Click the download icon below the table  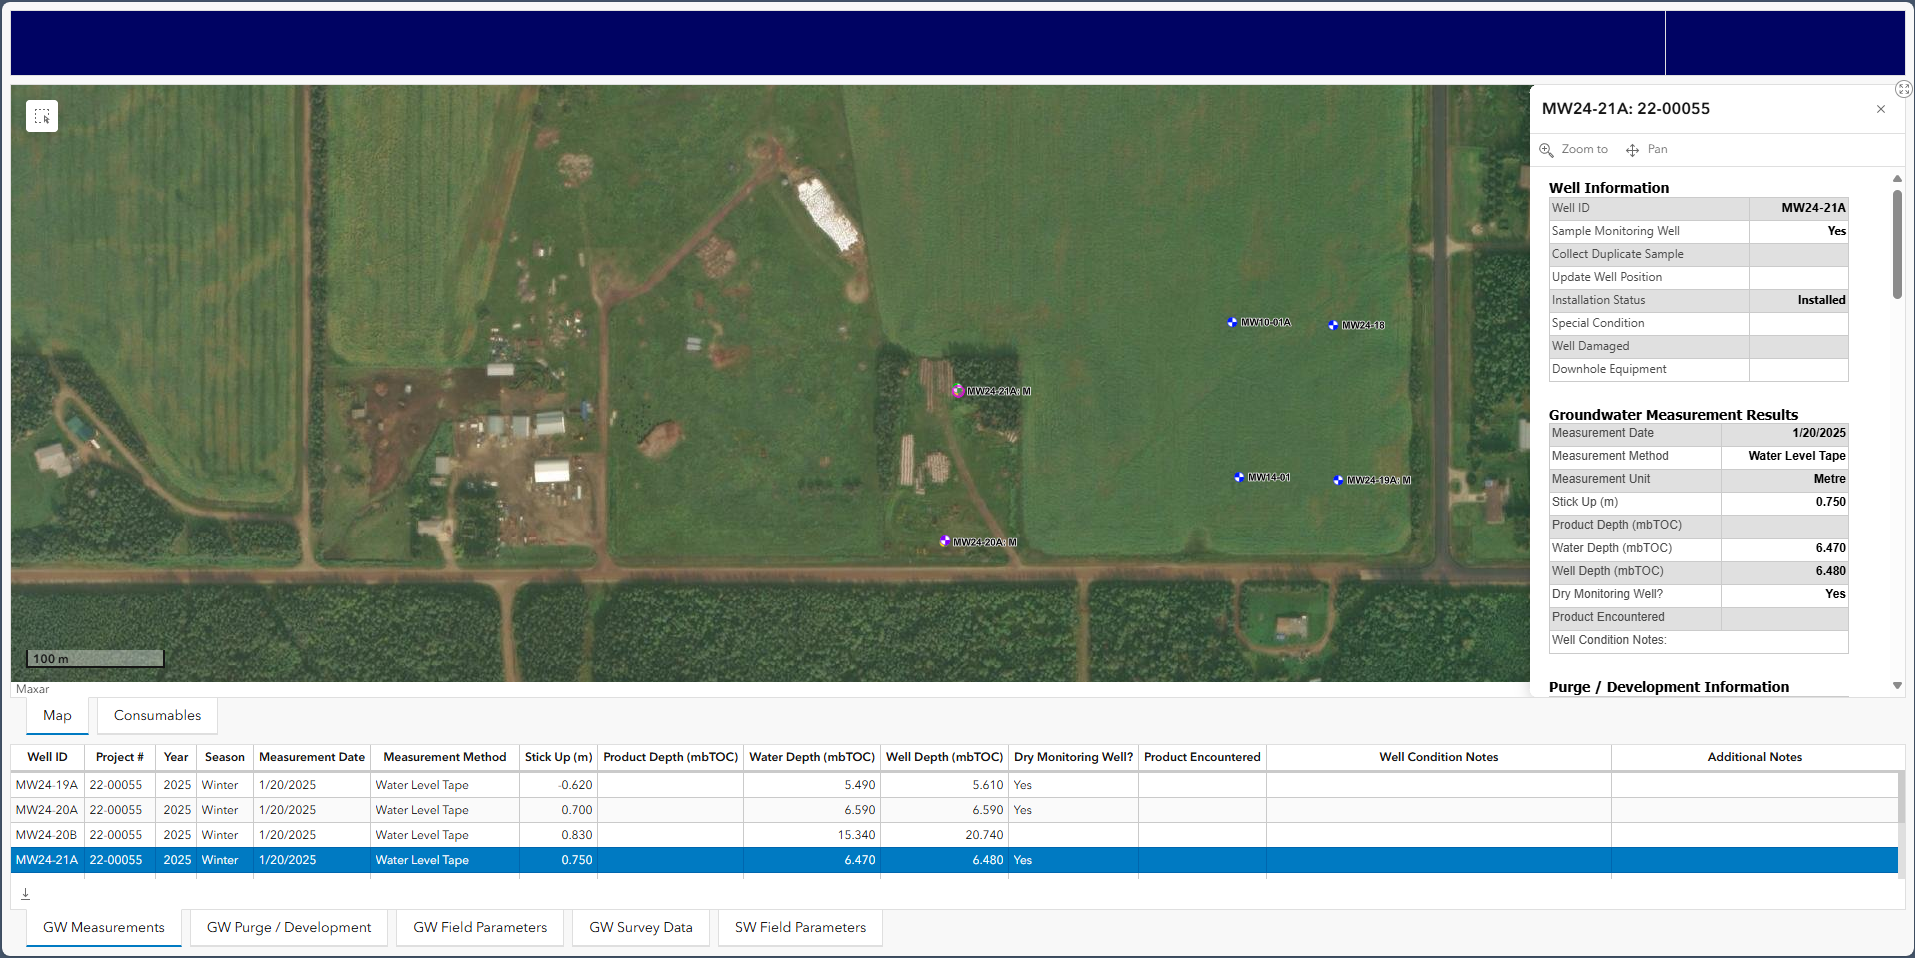coord(26,894)
